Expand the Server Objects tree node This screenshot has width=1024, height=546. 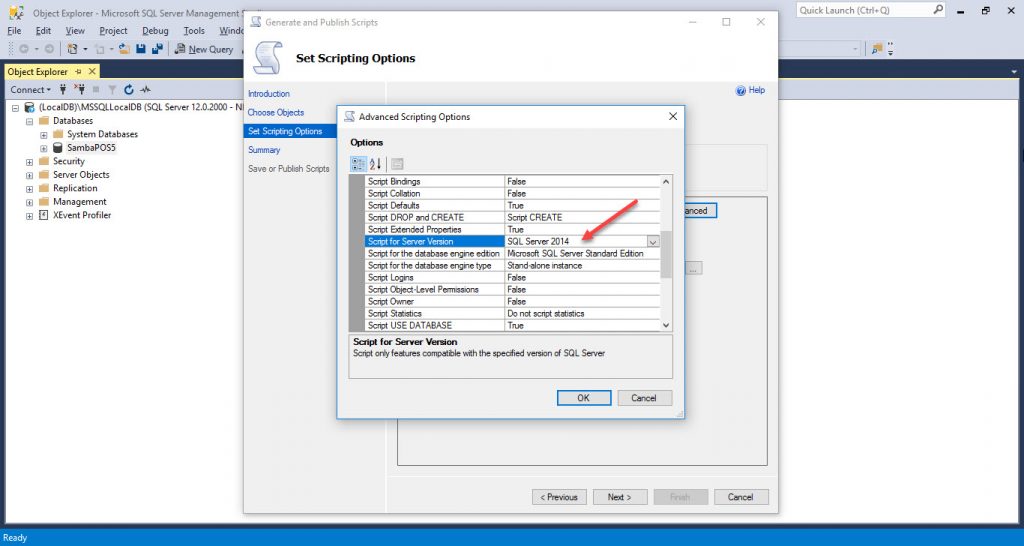[x=29, y=175]
